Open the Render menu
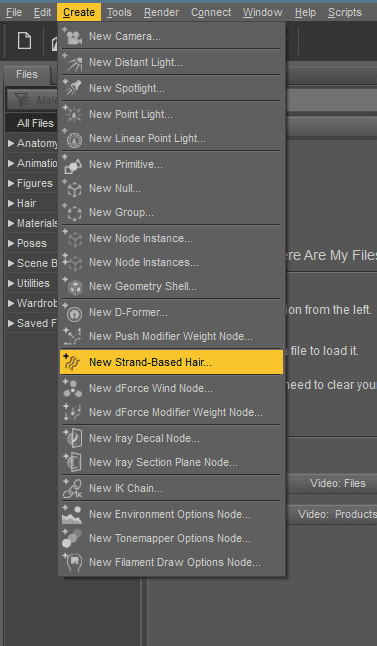377x646 pixels. [x=161, y=12]
